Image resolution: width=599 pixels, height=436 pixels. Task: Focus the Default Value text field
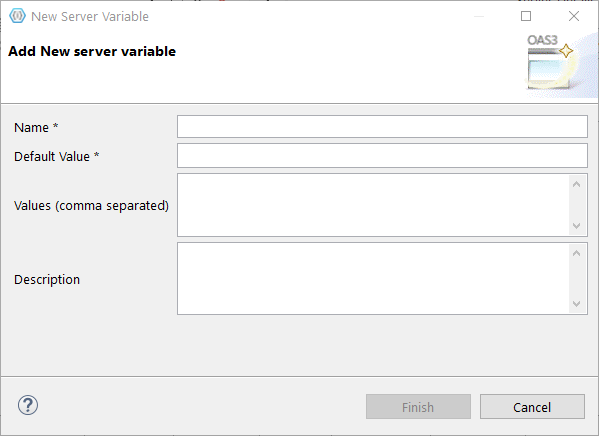[x=382, y=156]
